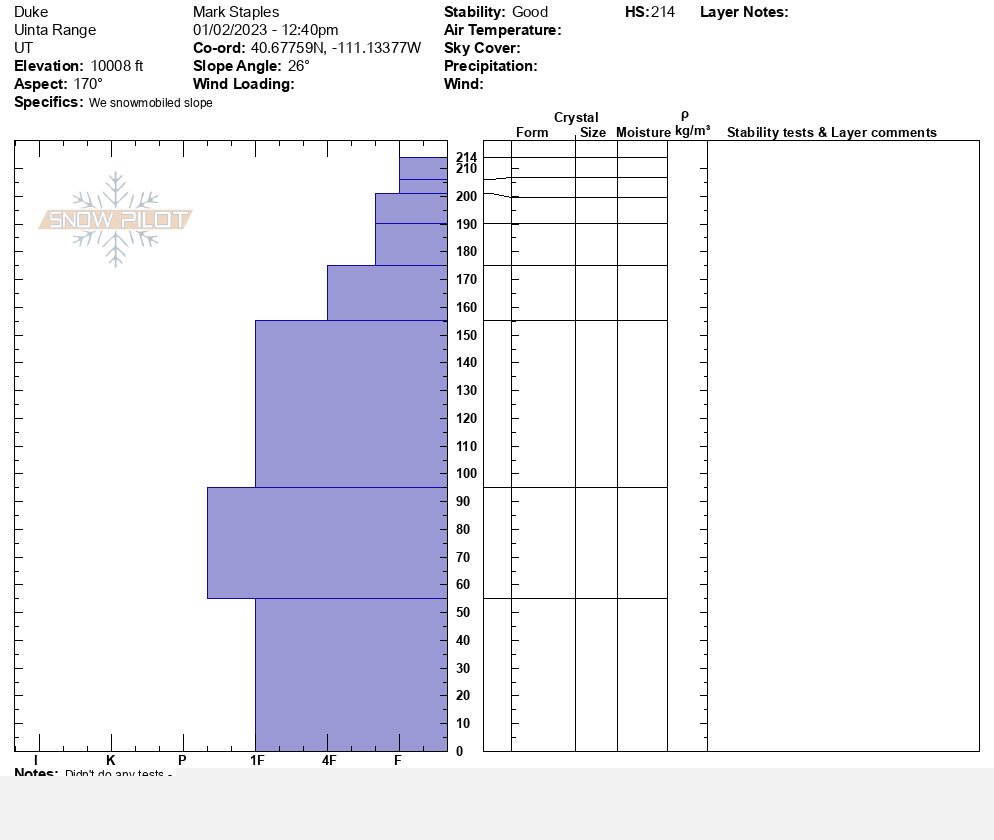The image size is (994, 840).
Task: Click the location name "Duke"
Action: 31,12
